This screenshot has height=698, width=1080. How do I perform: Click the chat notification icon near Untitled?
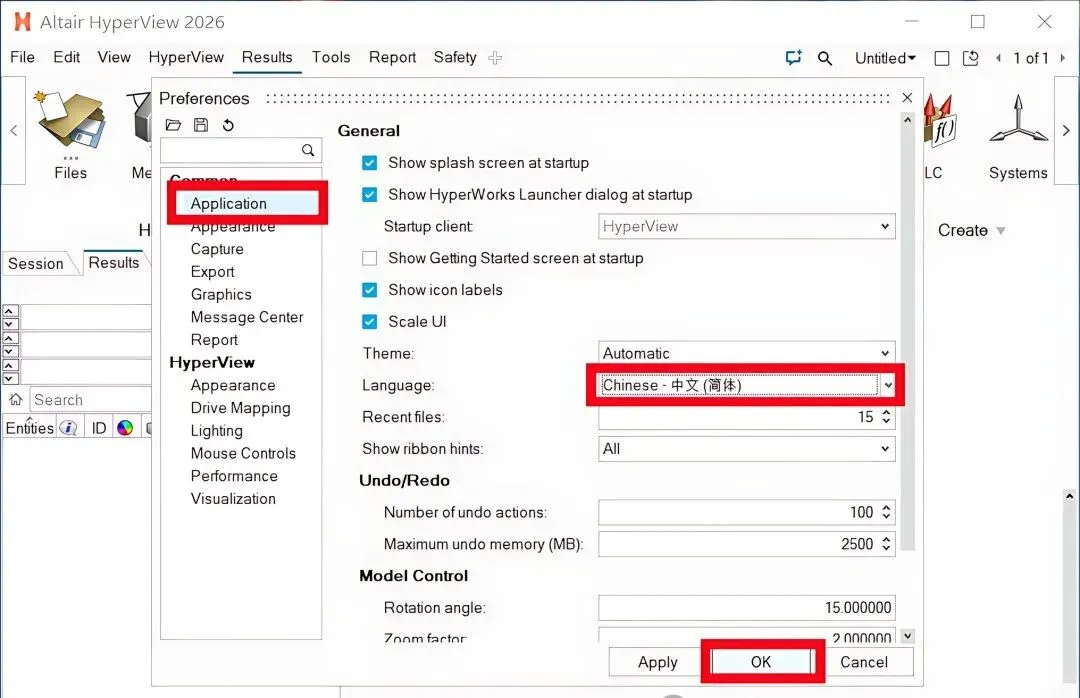793,58
